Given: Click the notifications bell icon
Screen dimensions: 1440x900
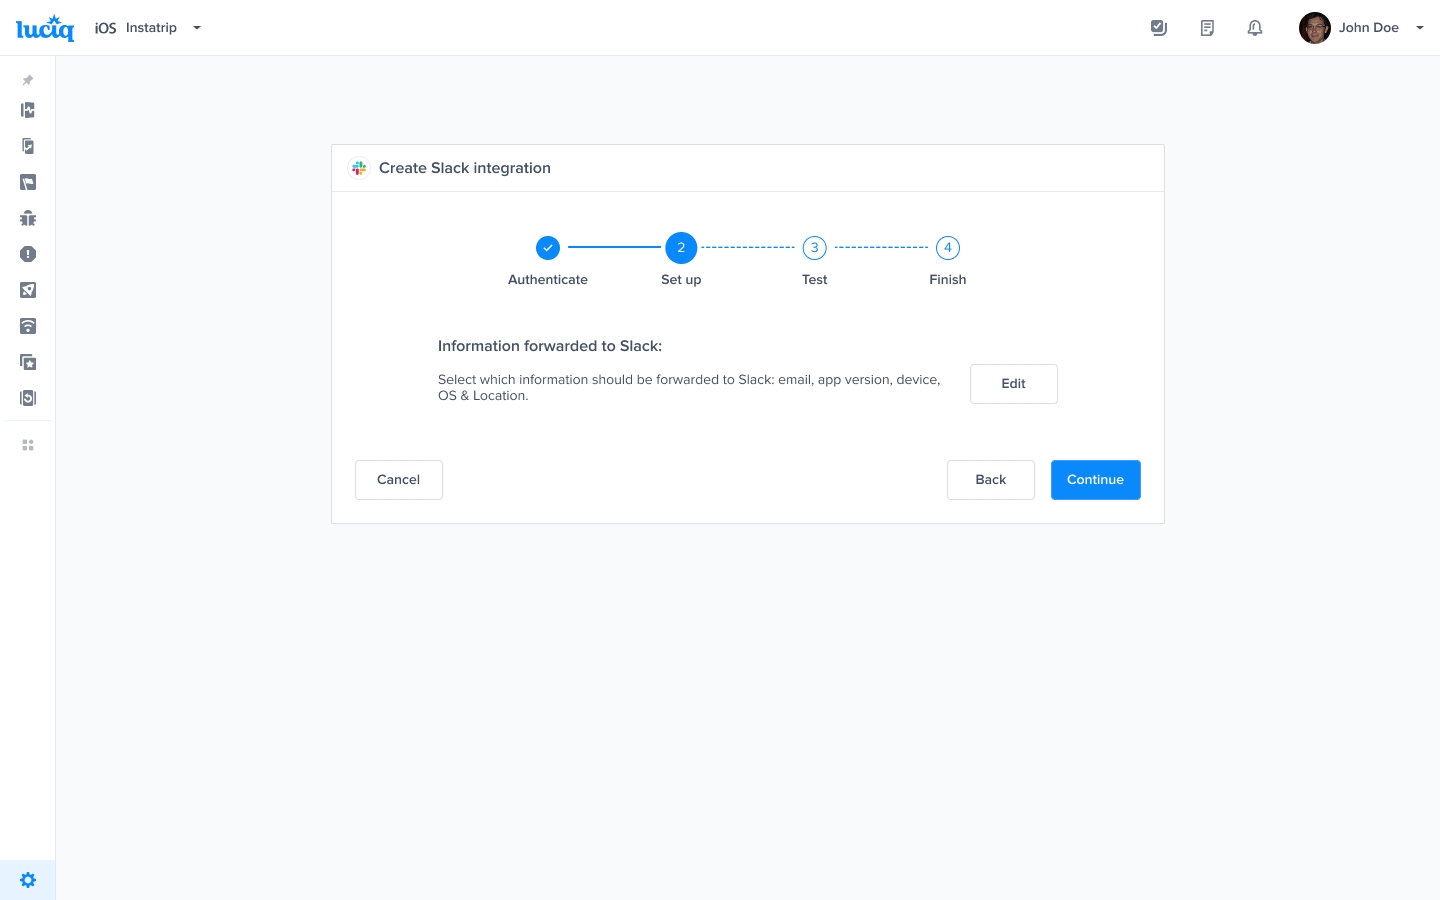Looking at the screenshot, I should pyautogui.click(x=1255, y=28).
